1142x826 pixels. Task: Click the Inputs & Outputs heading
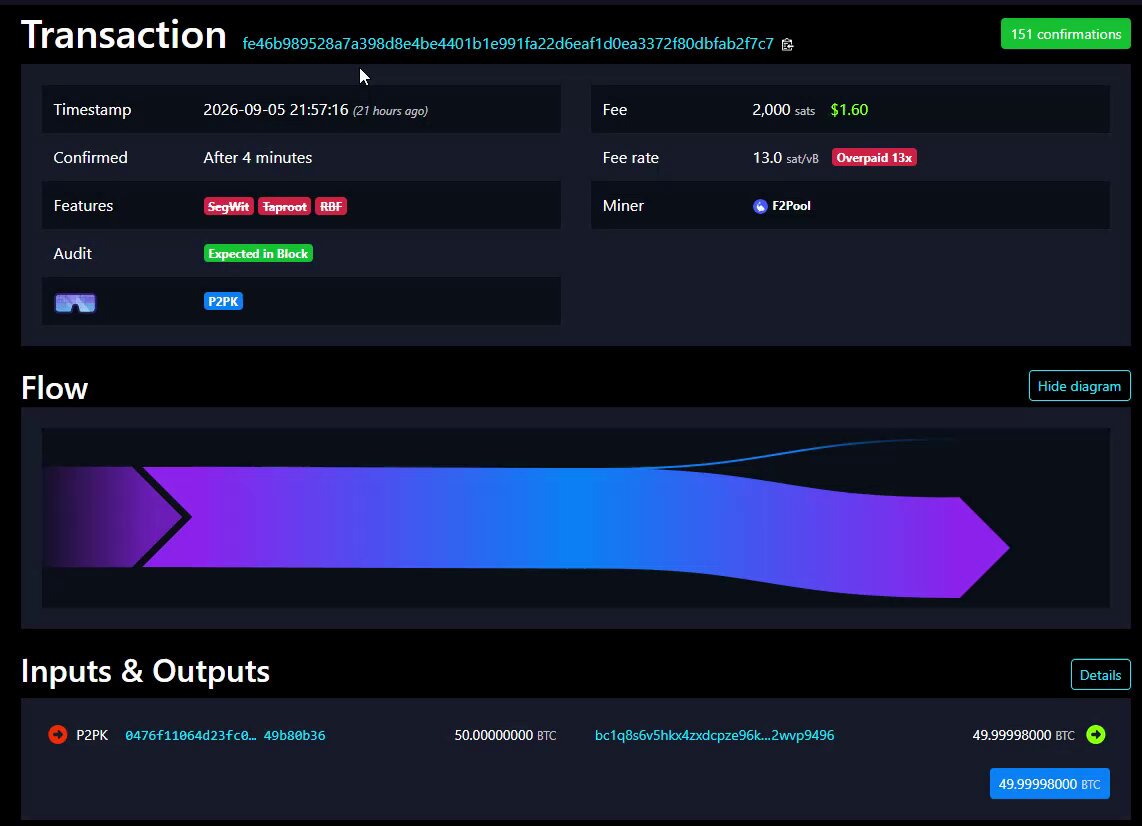pyautogui.click(x=146, y=672)
